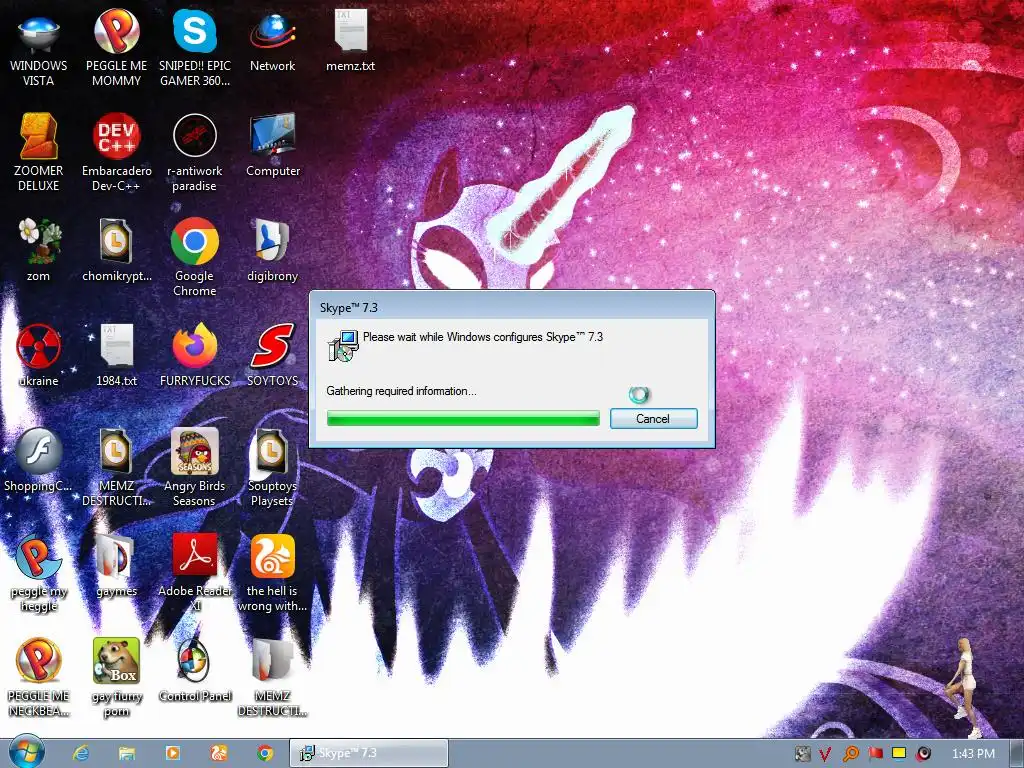Viewport: 1024px width, 768px height.
Task: Select the memz.txt file
Action: pos(351,40)
